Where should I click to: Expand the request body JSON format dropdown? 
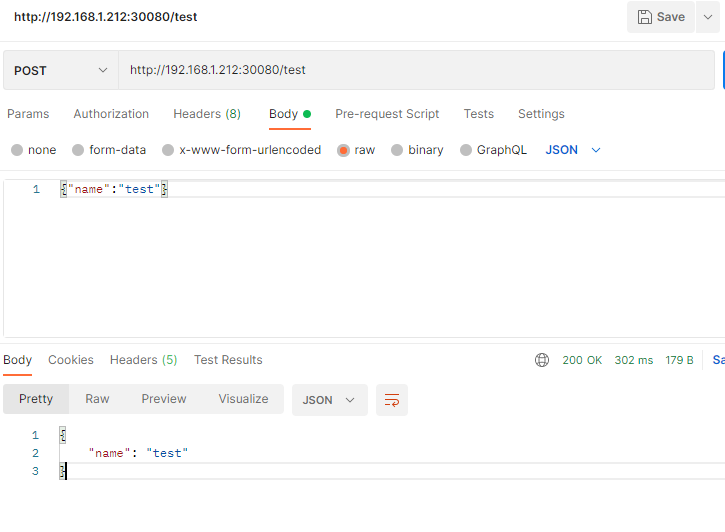click(574, 150)
